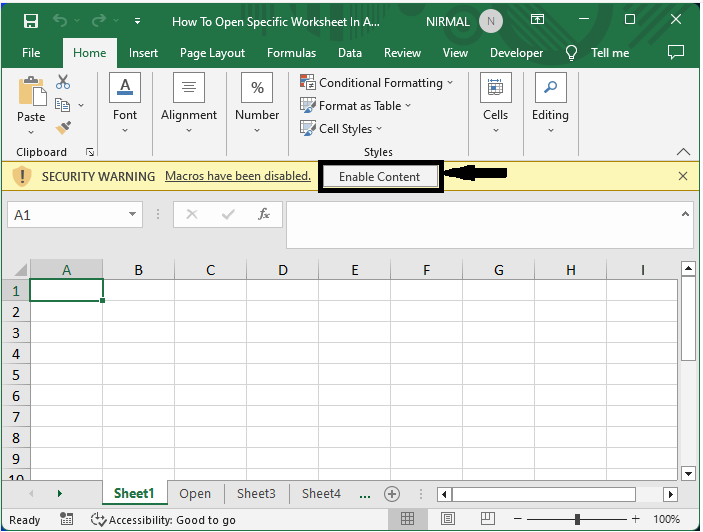This screenshot has height=532, width=703.
Task: Click the Insert Function fx icon
Action: pyautogui.click(x=264, y=214)
